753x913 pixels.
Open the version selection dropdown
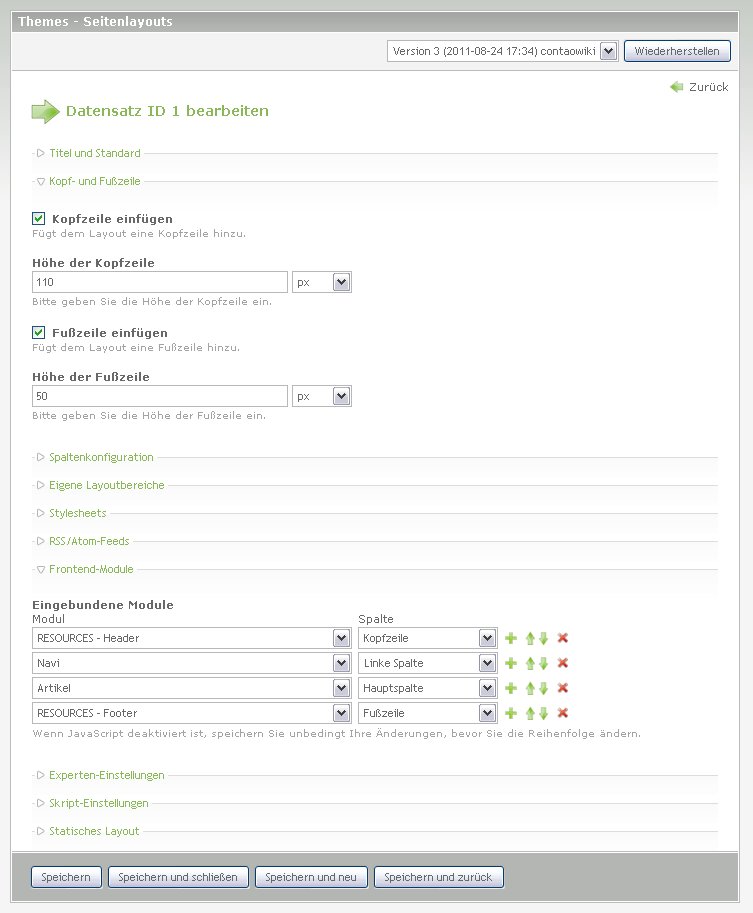(x=502, y=51)
